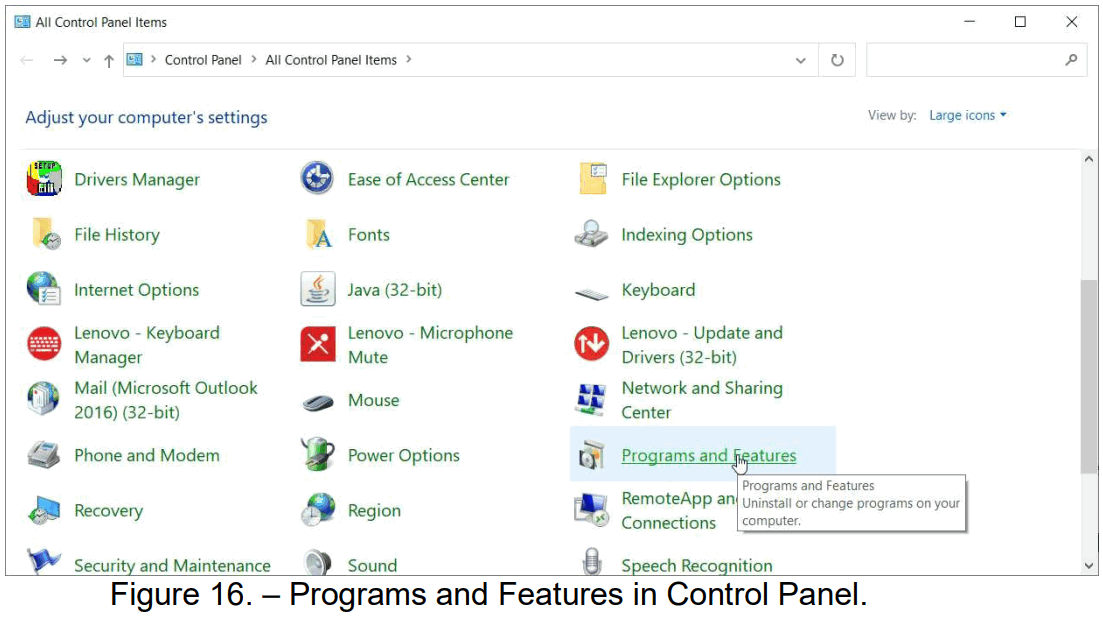Click the Fonts folder icon

point(317,235)
